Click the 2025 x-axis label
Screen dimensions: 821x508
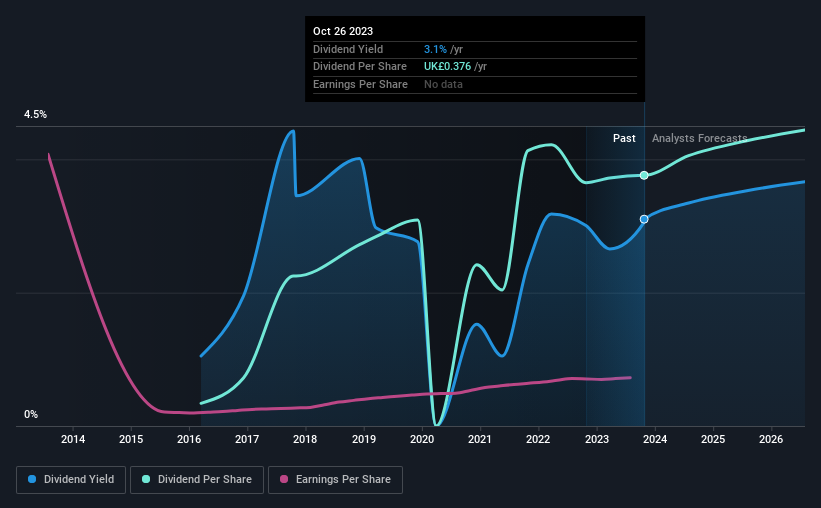point(713,439)
